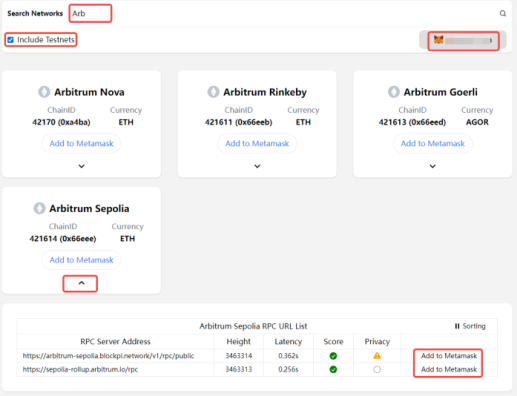Click the height value 3463313
This screenshot has height=396, width=517.
pyautogui.click(x=239, y=369)
